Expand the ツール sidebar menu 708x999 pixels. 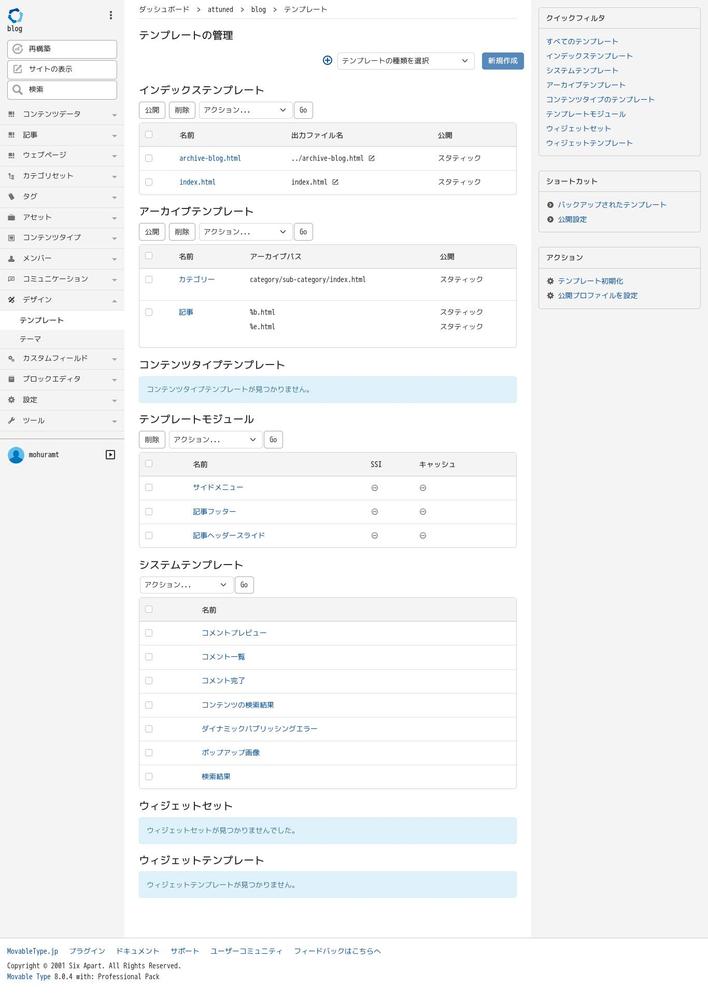click(62, 421)
